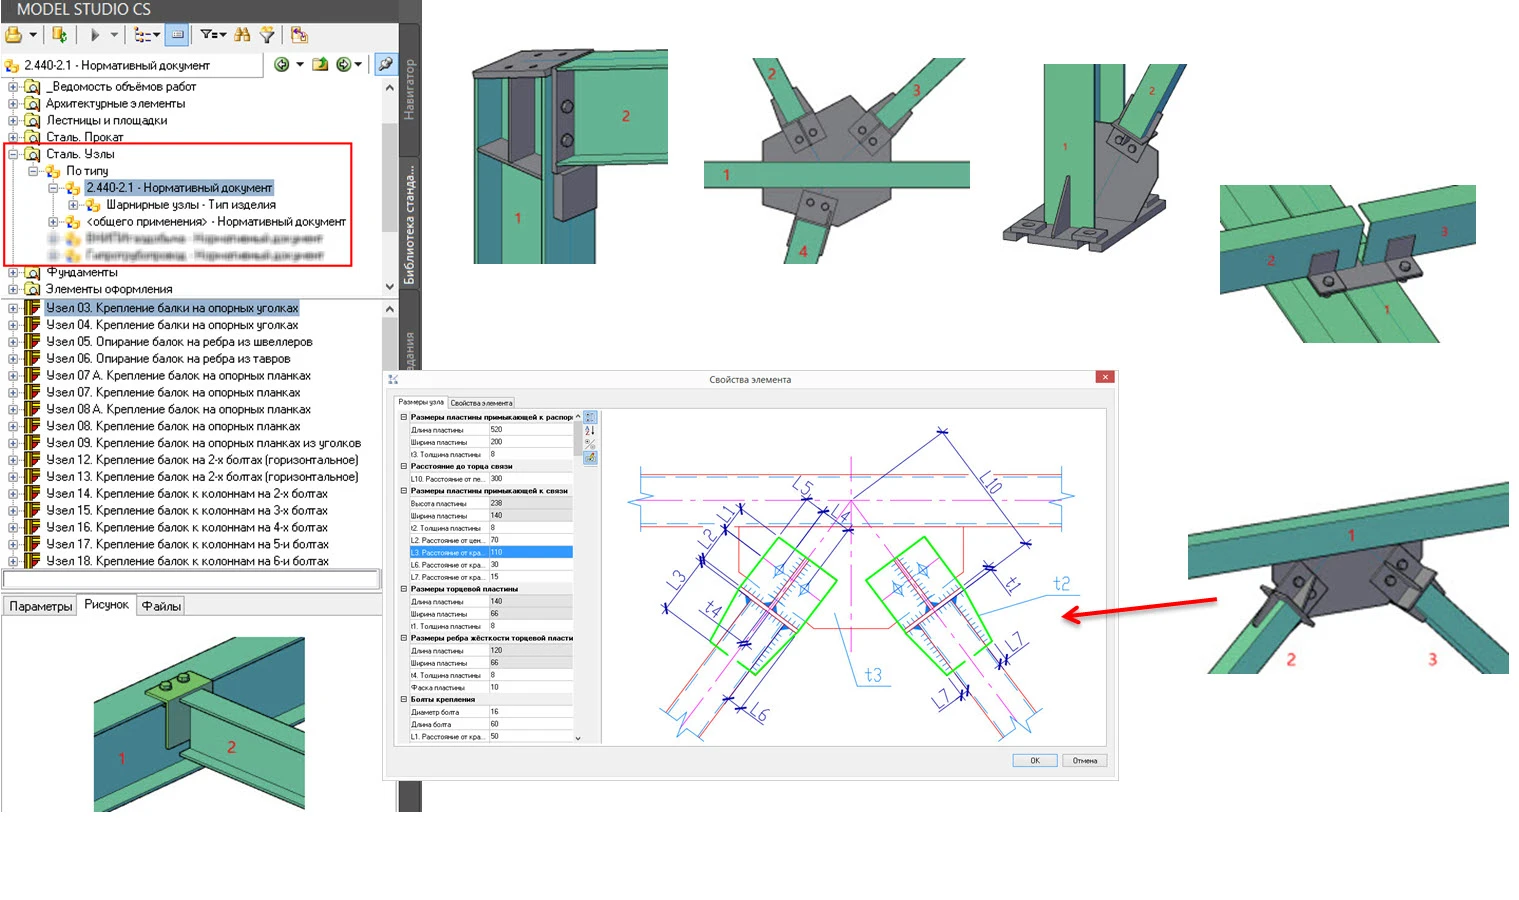Click the green back navigation arrow
The image size is (1519, 900).
click(x=282, y=65)
